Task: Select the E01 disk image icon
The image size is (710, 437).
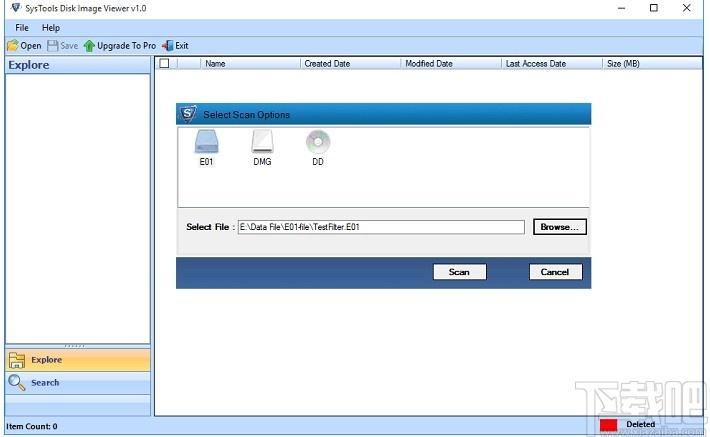Action: (206, 143)
